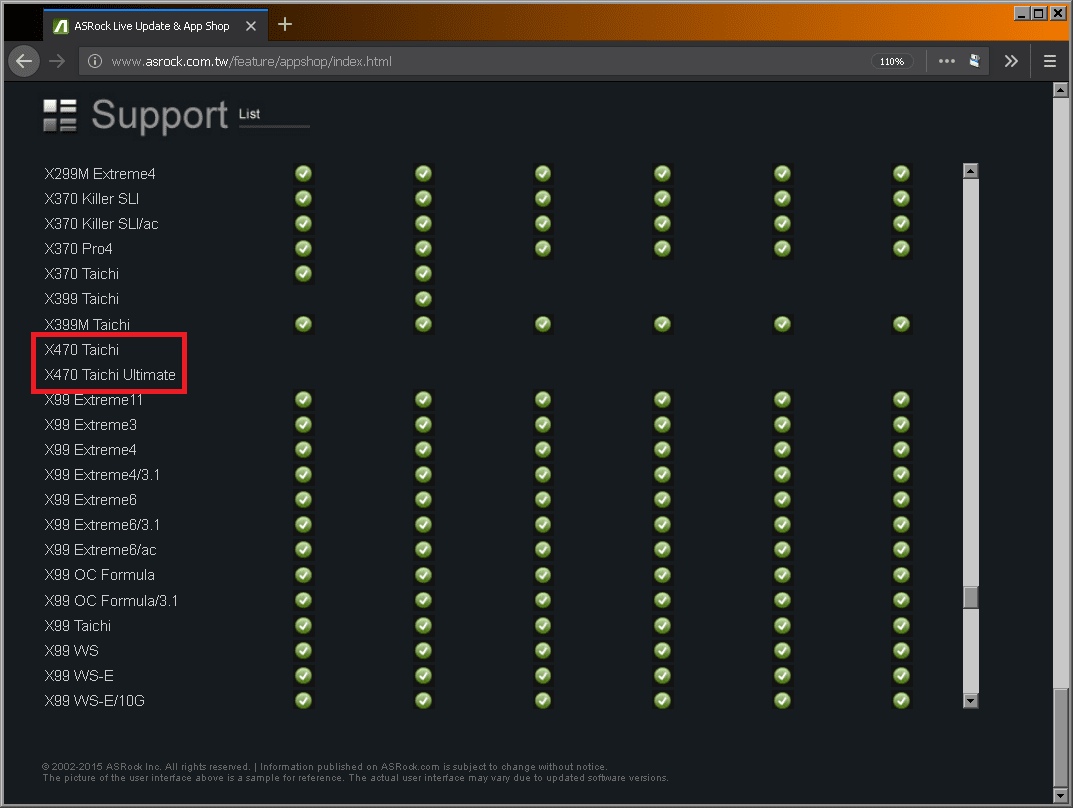The image size is (1073, 808).
Task: Click fifth checkmark in X99 Extreme6 row
Action: click(782, 500)
